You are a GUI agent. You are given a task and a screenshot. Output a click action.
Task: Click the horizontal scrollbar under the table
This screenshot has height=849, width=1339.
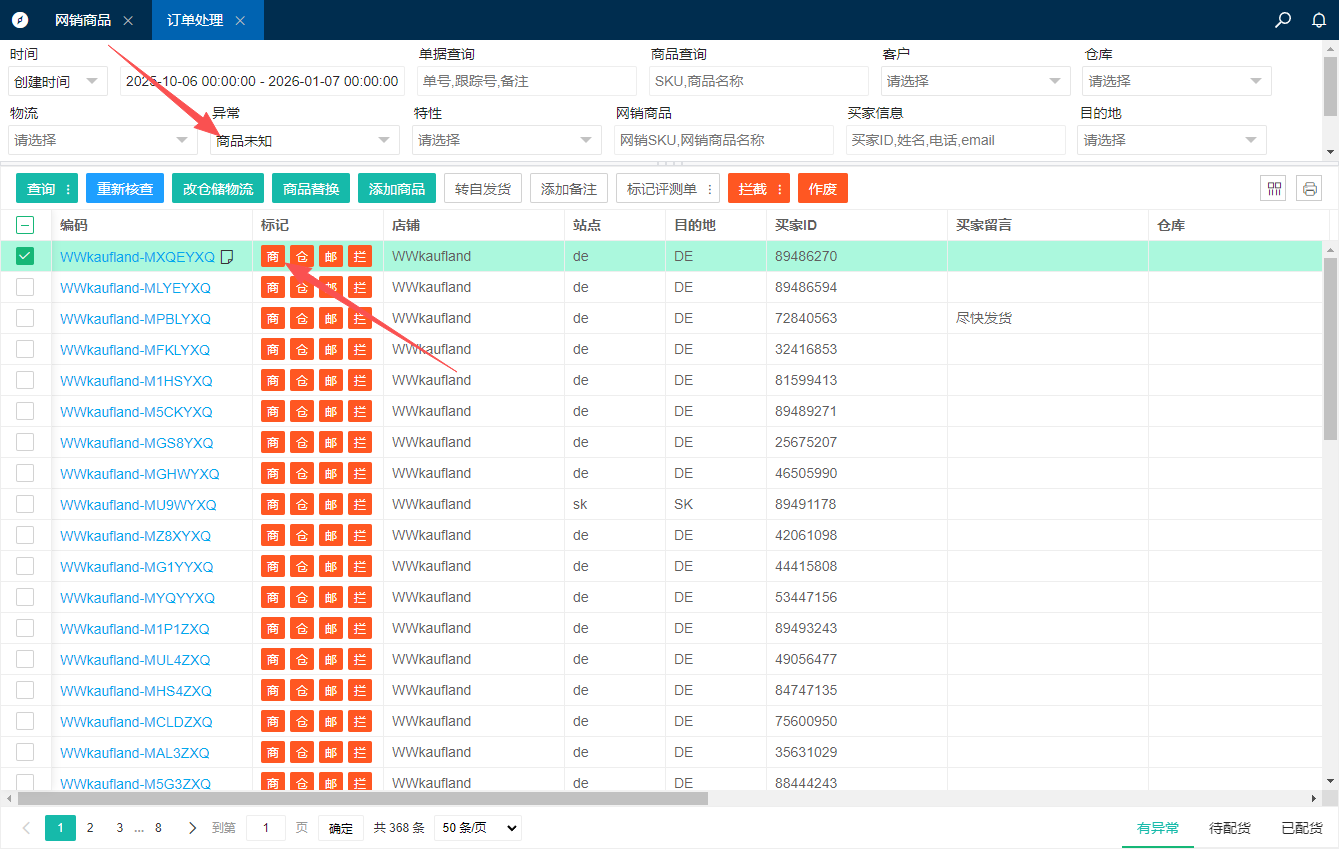point(362,798)
